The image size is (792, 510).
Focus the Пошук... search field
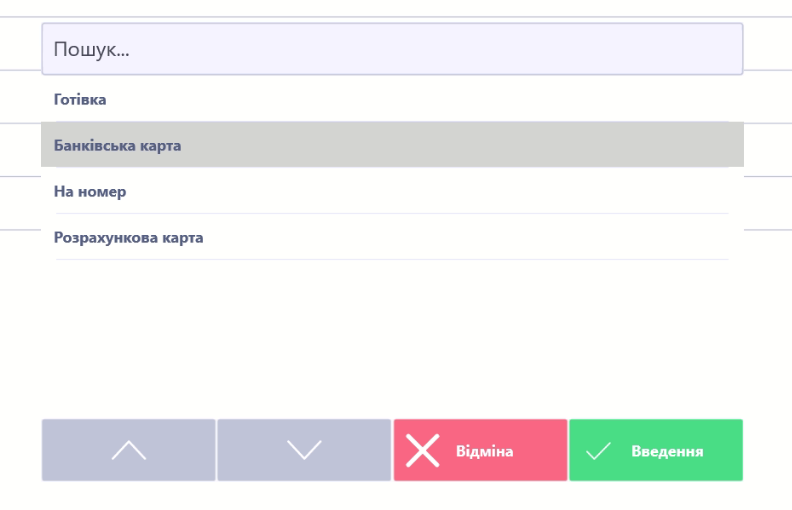392,49
